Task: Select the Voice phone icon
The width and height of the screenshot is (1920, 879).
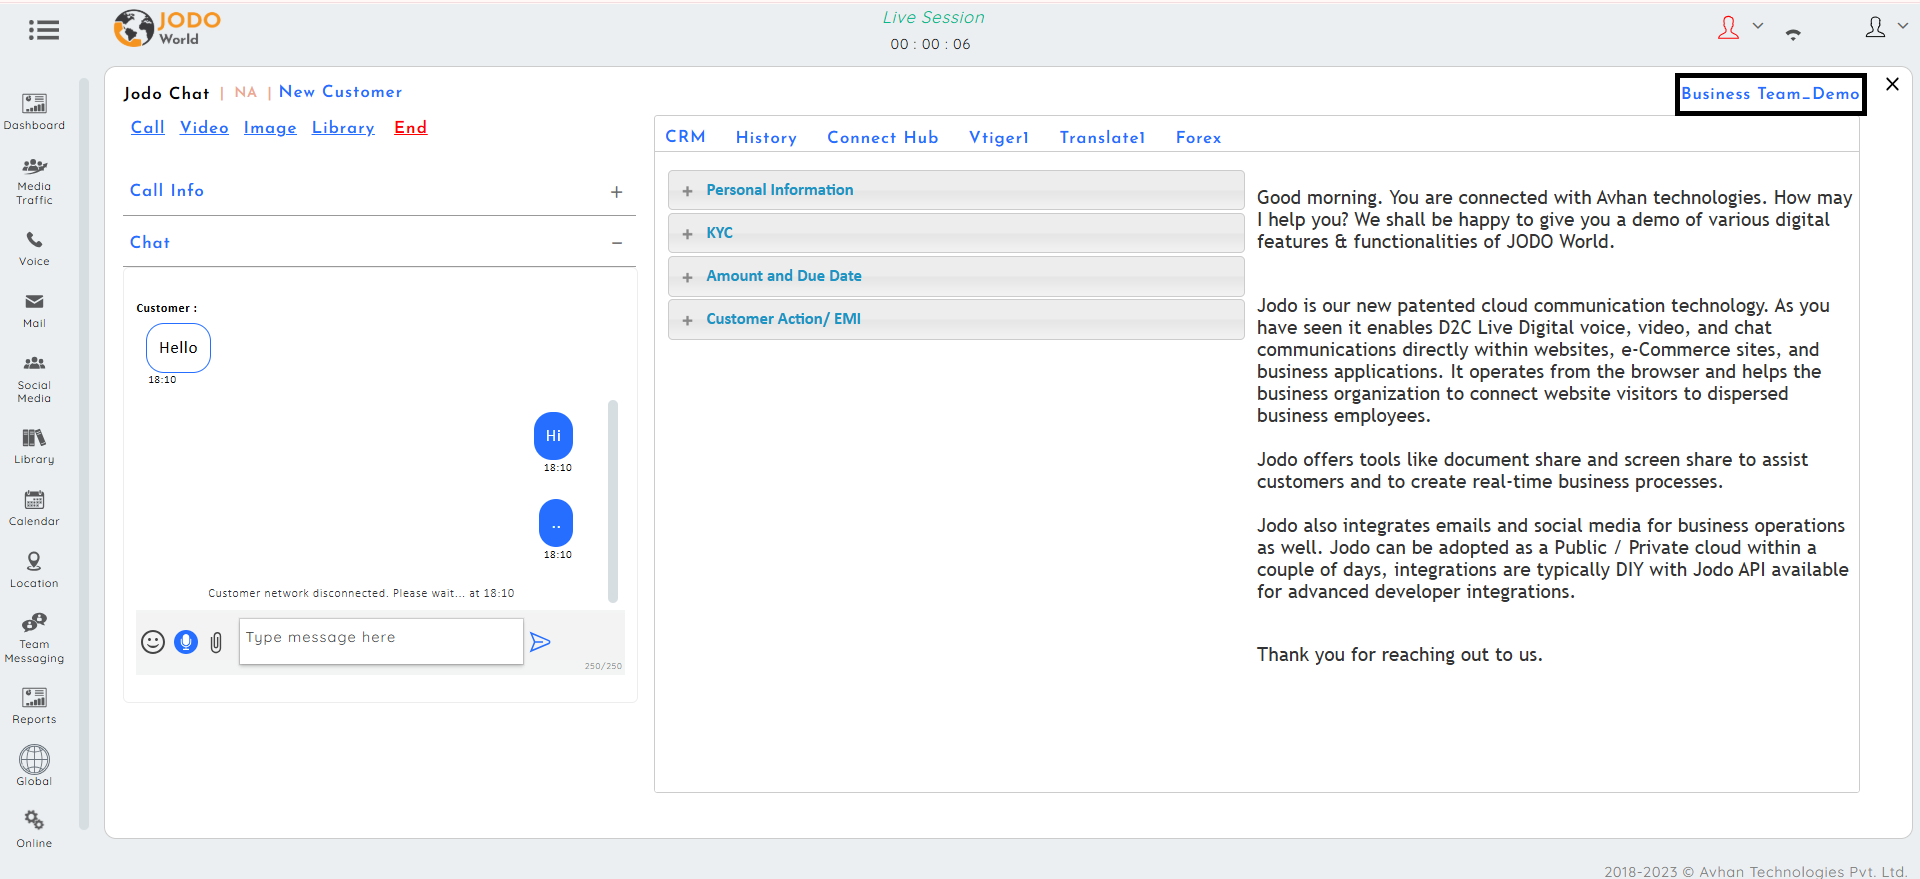Action: [34, 240]
